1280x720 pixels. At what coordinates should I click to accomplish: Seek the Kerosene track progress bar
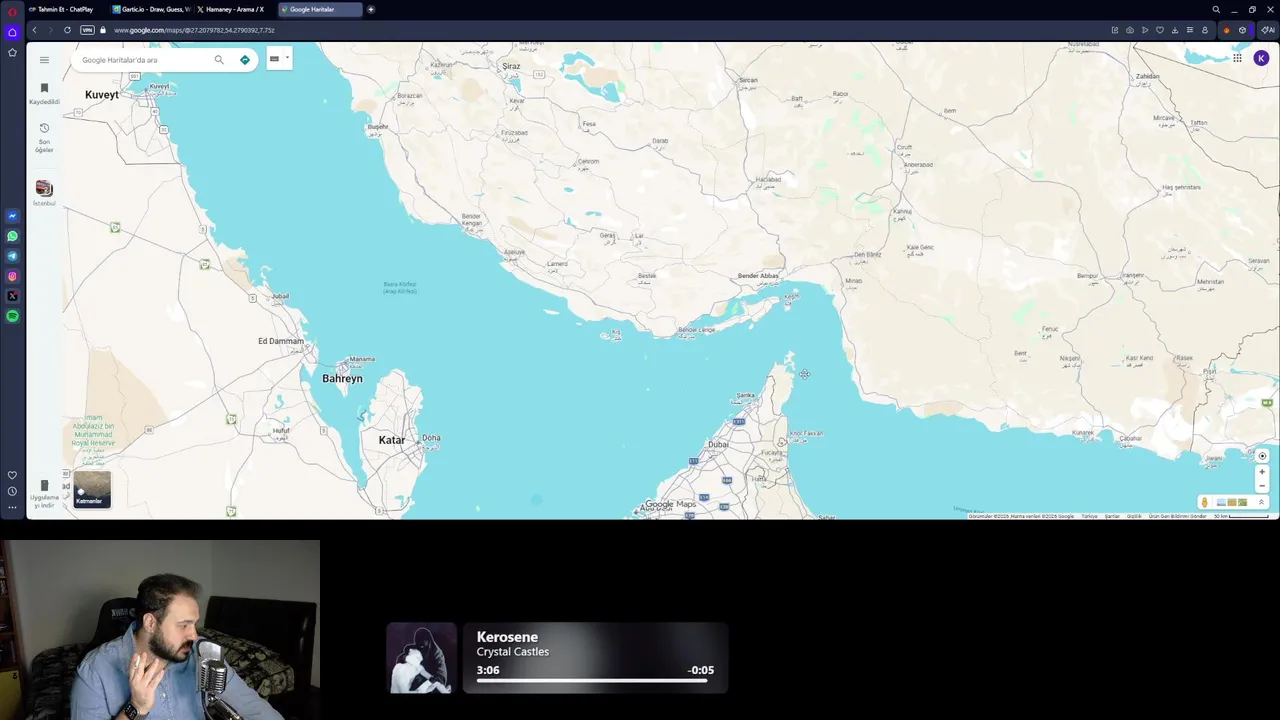coord(595,681)
